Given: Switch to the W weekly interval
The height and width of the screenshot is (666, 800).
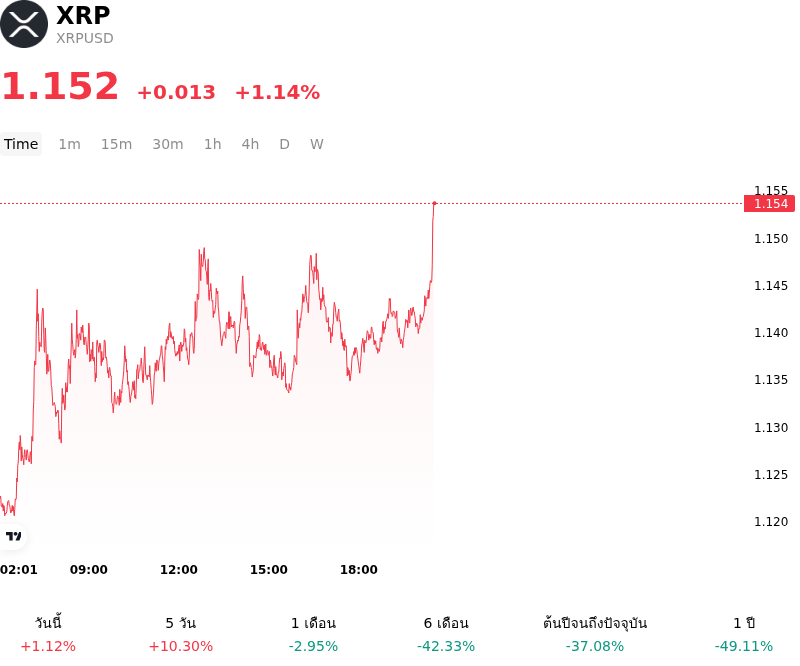Looking at the screenshot, I should tap(317, 144).
